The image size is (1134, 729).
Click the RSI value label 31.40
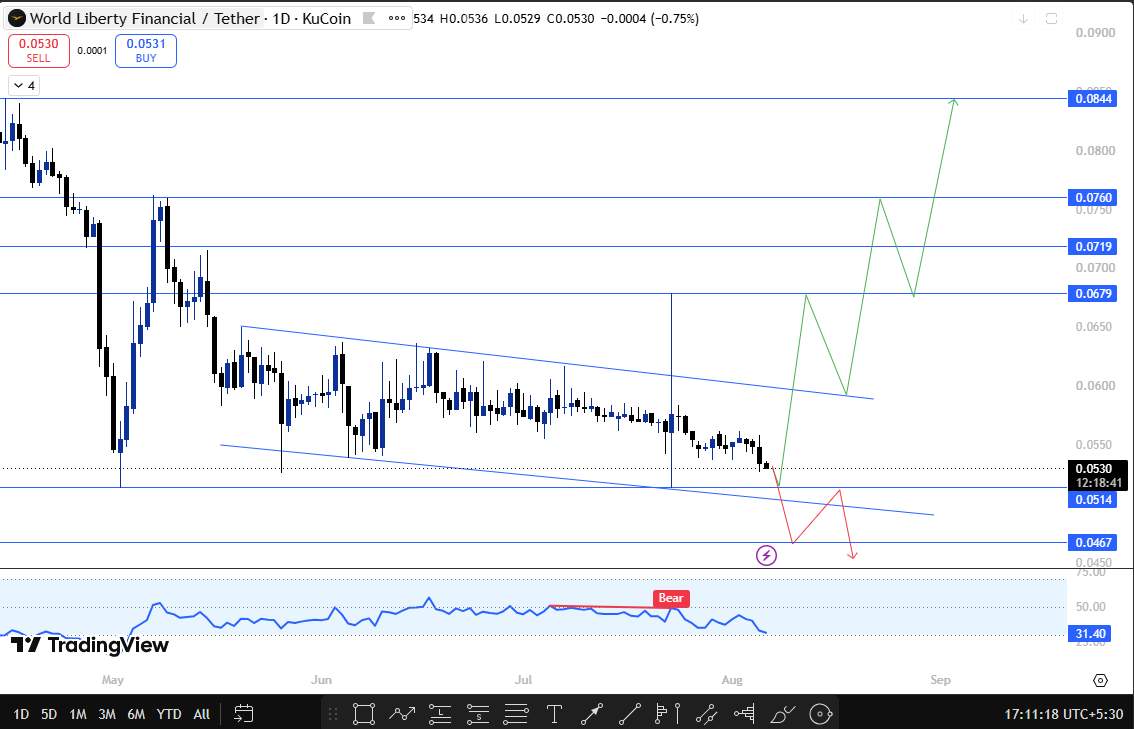pos(1090,634)
